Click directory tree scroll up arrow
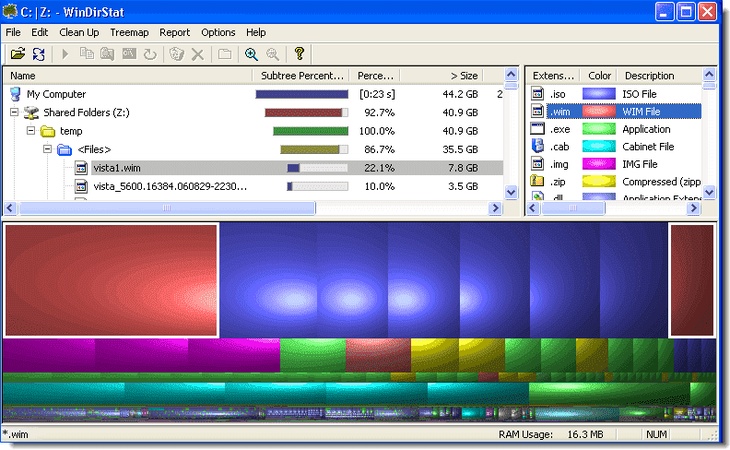The width and height of the screenshot is (730, 450). click(511, 74)
